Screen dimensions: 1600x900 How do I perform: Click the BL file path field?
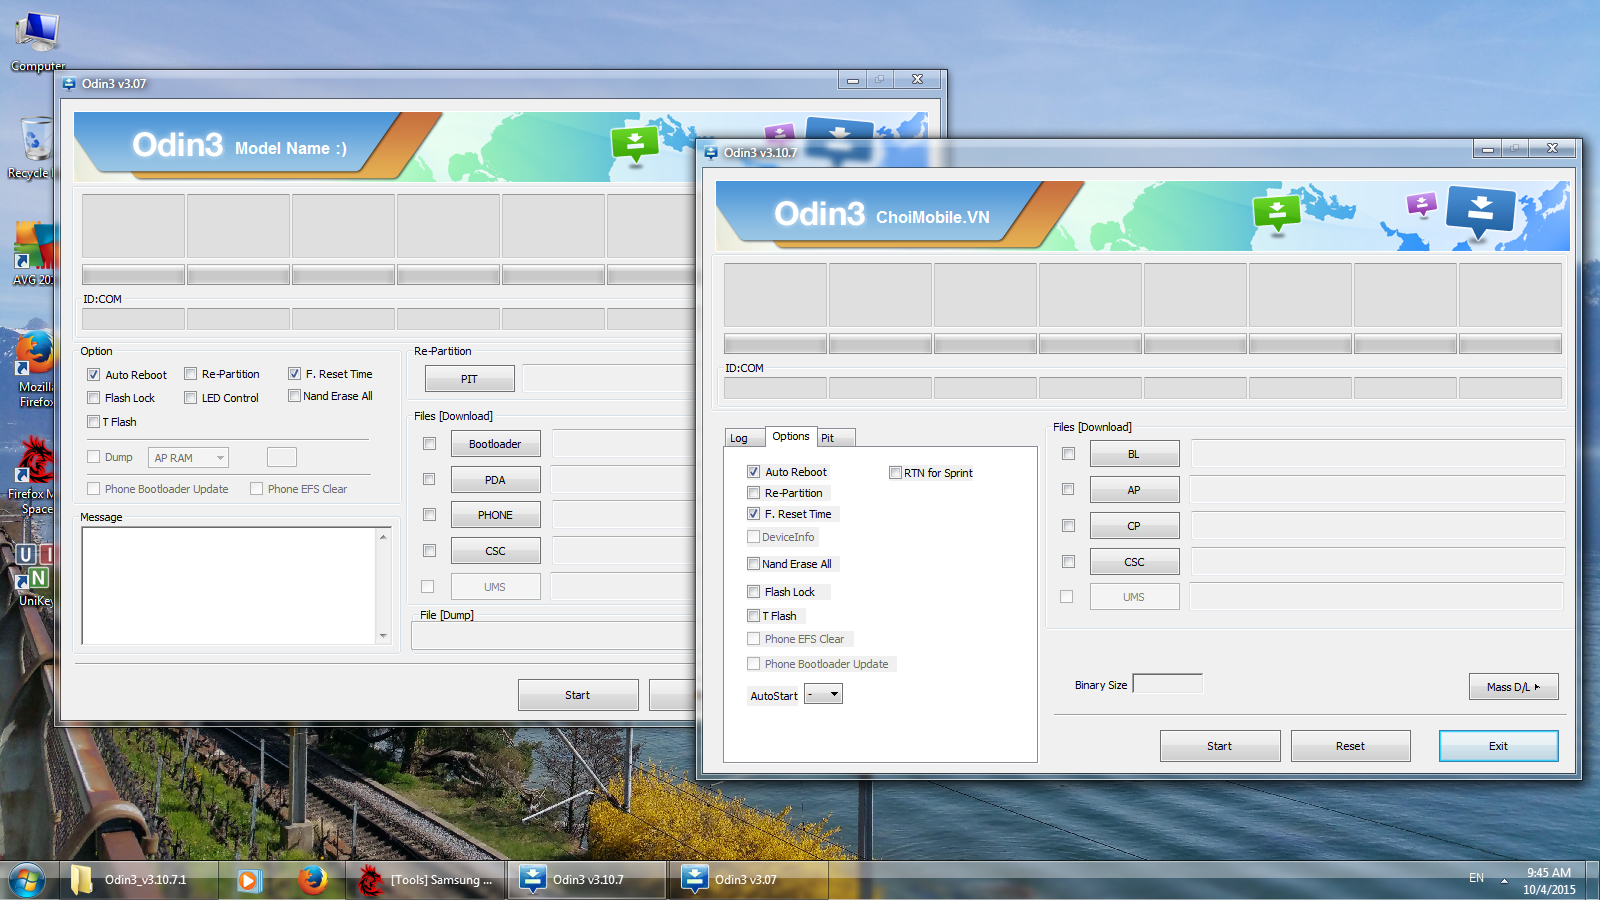pyautogui.click(x=1377, y=454)
